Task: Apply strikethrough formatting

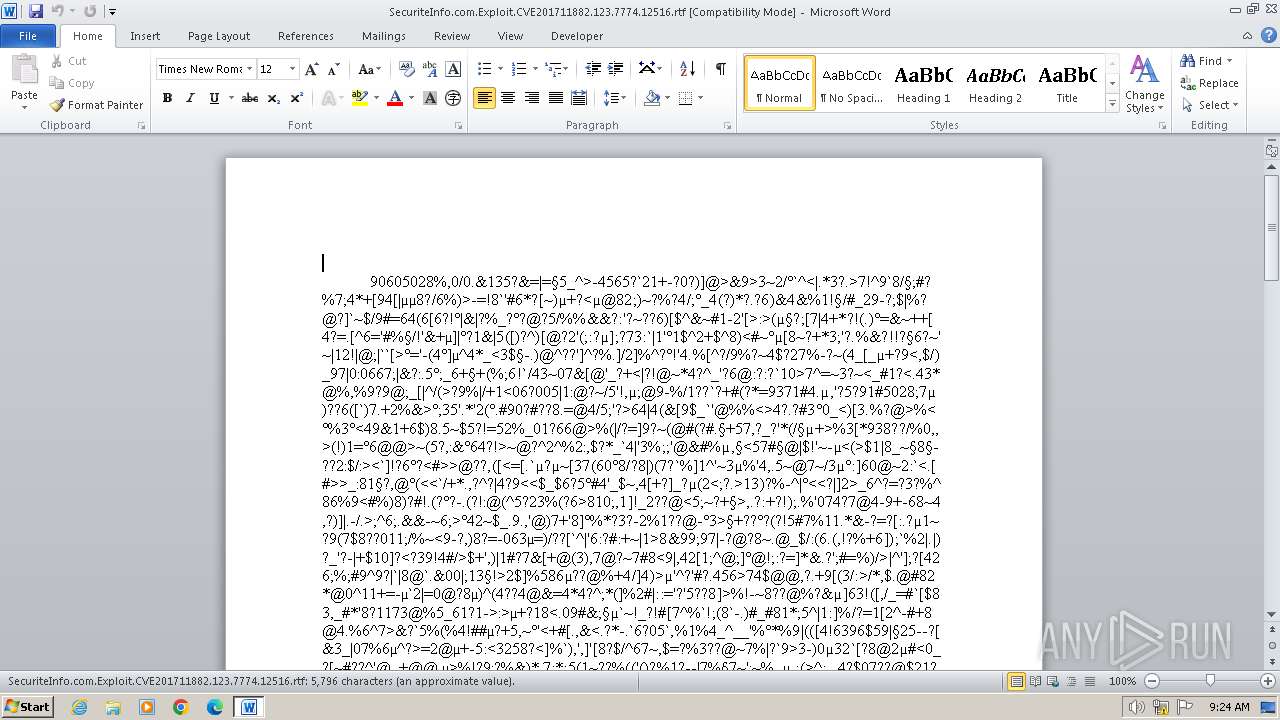Action: click(250, 98)
